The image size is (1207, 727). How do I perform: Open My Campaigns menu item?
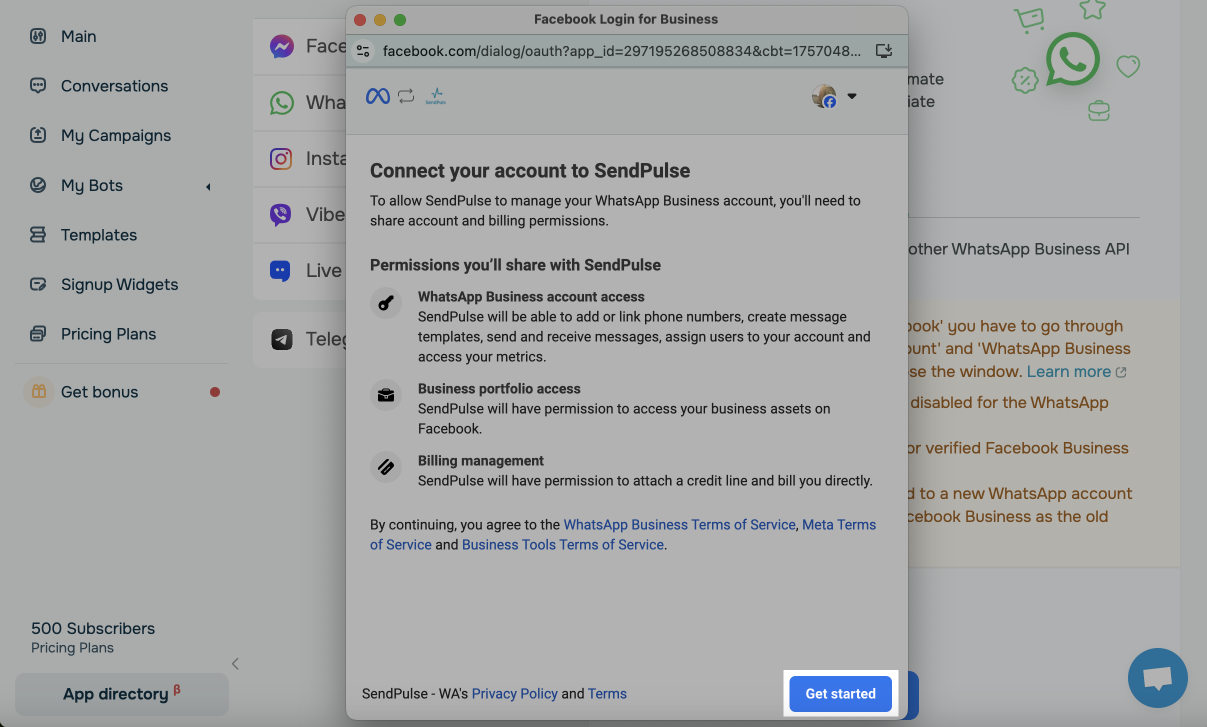pyautogui.click(x=115, y=135)
